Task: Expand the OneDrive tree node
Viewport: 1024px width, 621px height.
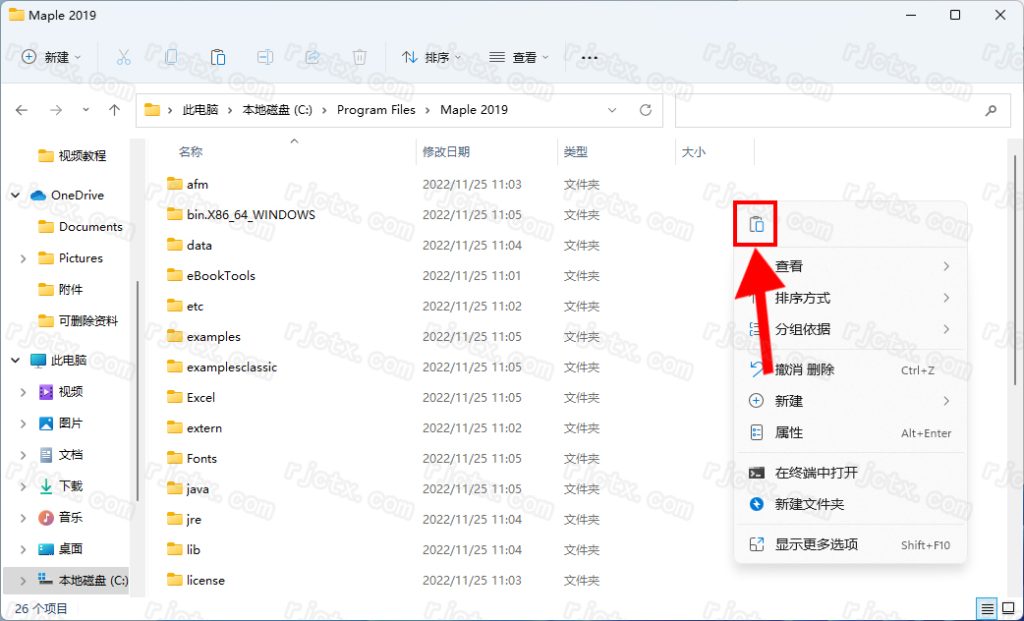Action: (16, 195)
